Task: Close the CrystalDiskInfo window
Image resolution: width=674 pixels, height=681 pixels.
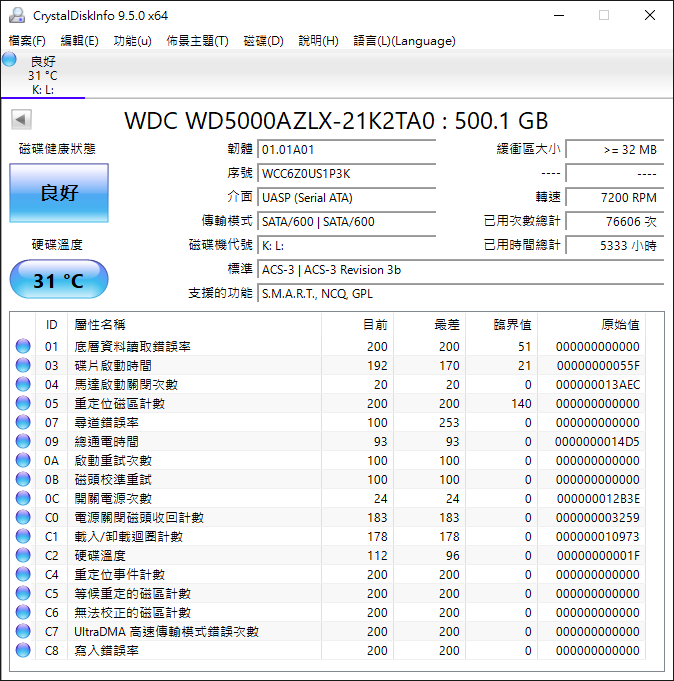Action: (650, 15)
